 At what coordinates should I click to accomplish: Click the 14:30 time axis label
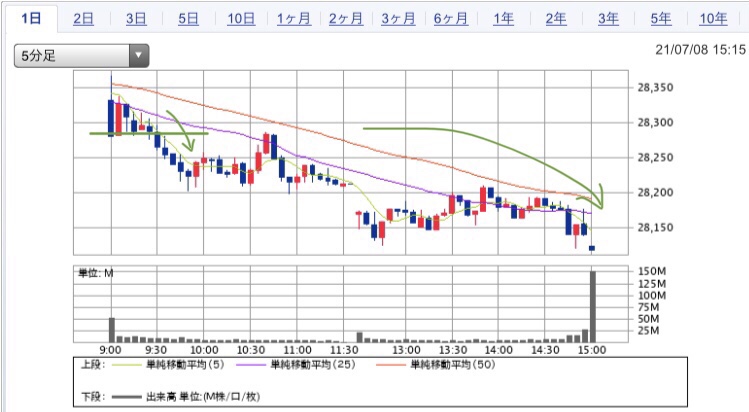tap(546, 350)
